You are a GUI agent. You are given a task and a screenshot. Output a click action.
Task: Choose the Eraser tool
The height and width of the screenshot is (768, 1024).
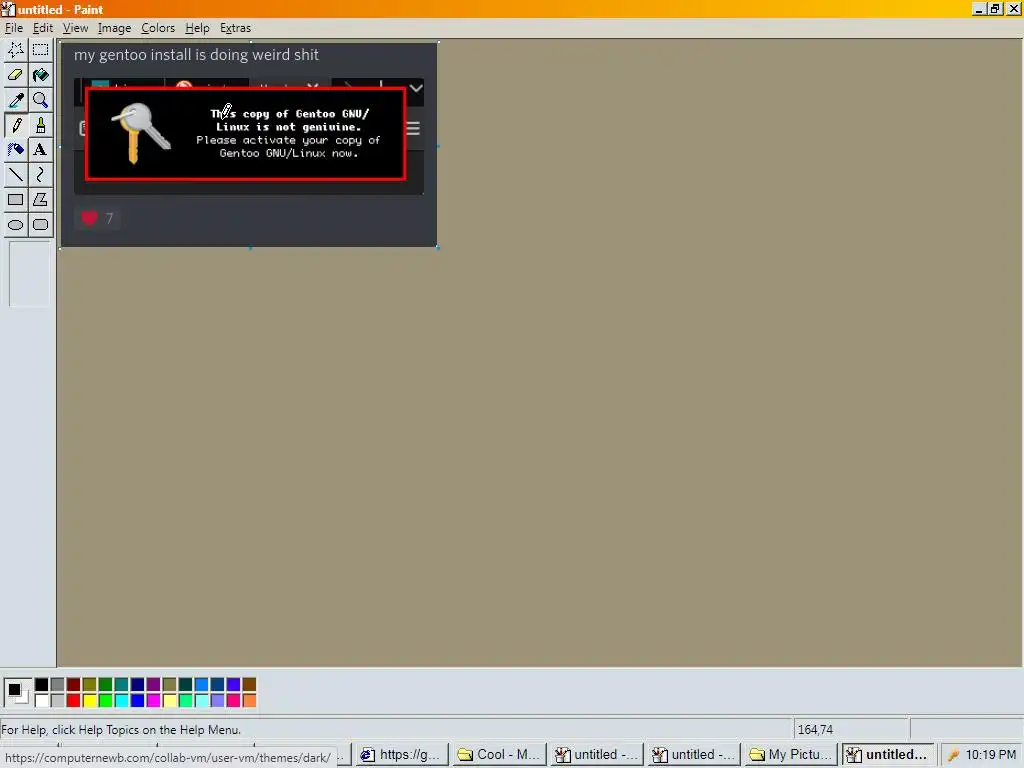pyautogui.click(x=16, y=74)
